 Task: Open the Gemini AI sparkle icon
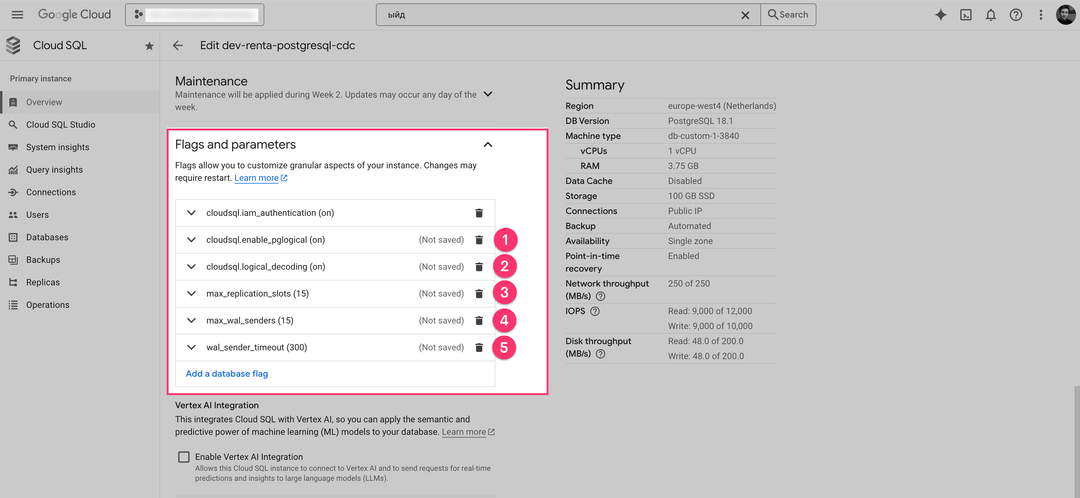940,15
